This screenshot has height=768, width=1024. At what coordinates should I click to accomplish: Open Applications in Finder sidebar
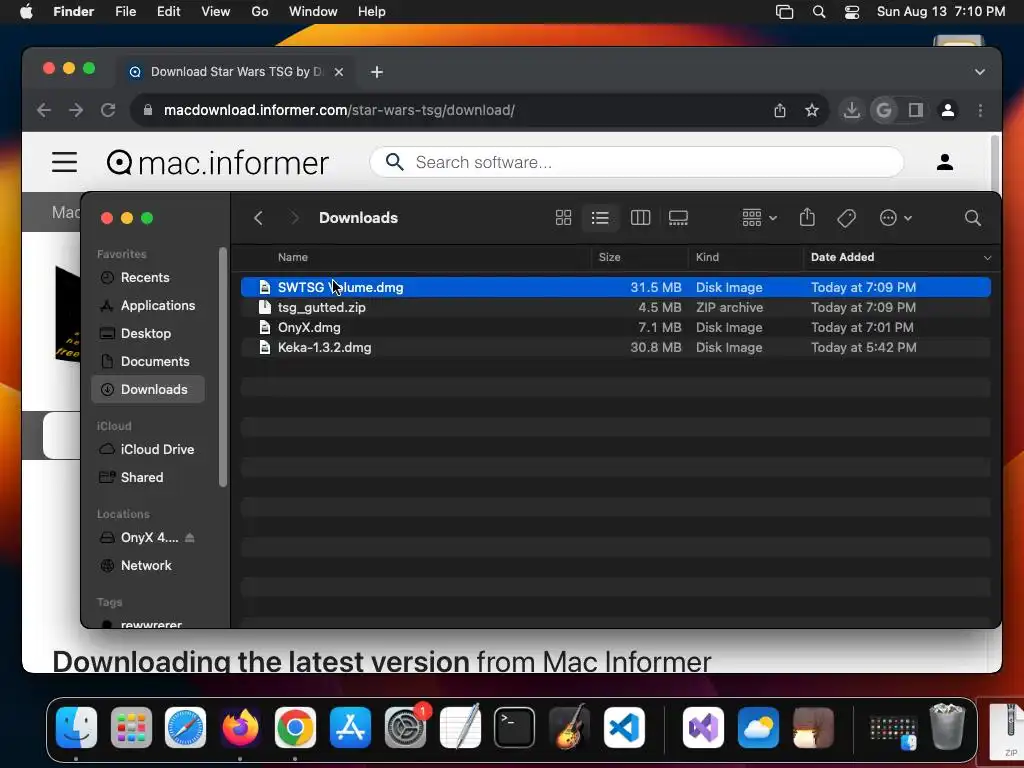pyautogui.click(x=147, y=306)
